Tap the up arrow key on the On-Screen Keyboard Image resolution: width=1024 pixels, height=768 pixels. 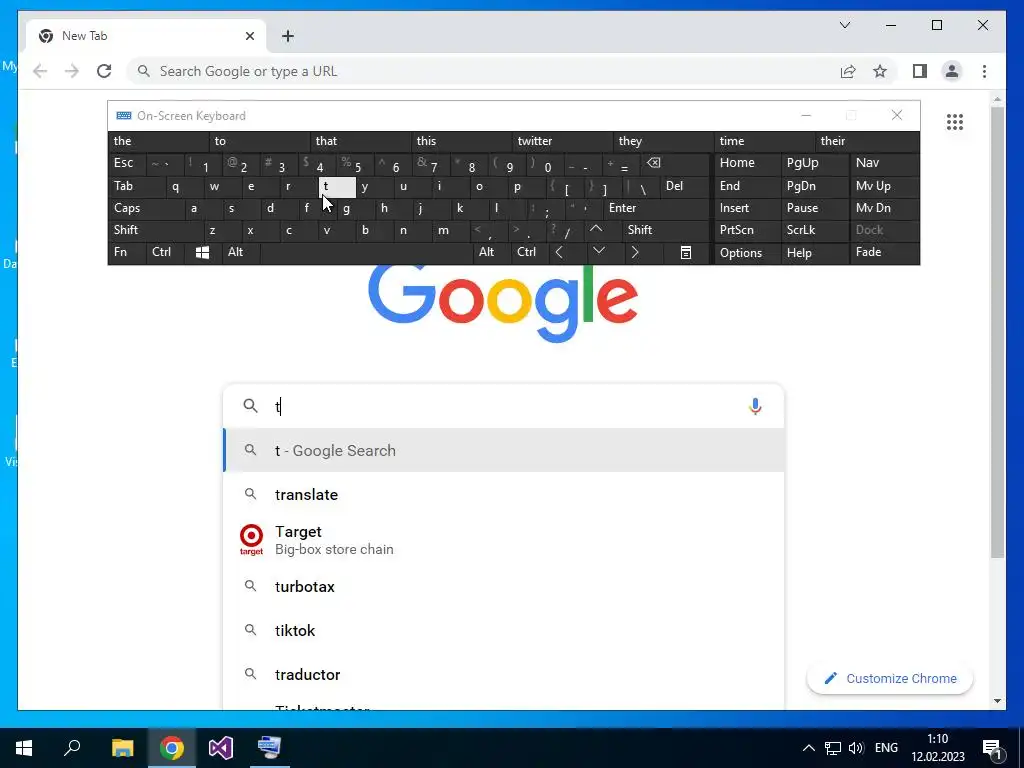pyautogui.click(x=596, y=229)
